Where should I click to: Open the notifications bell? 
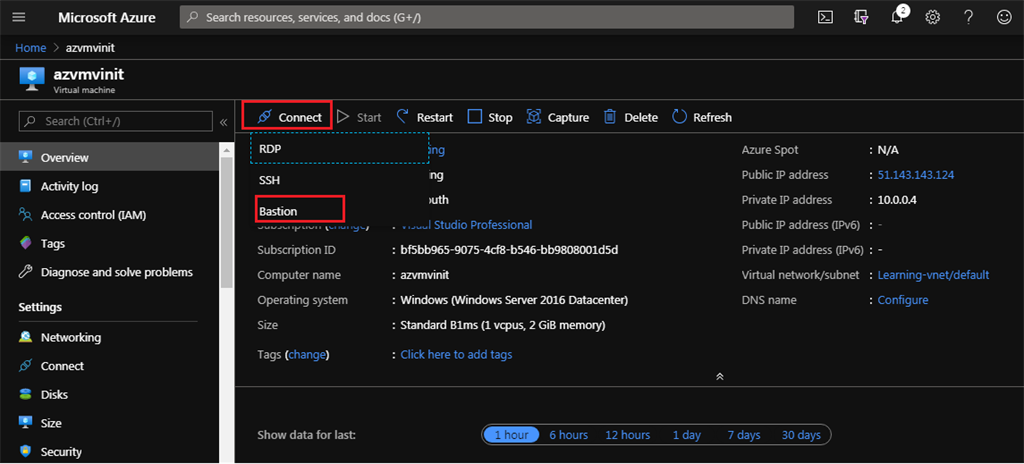coord(897,16)
